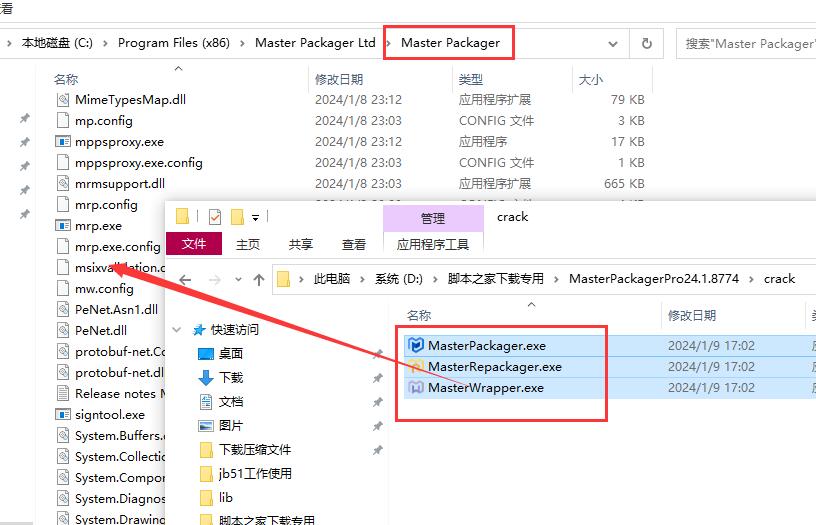Open jb51工作使用 folder in sidebar
The image size is (816, 525).
255,473
